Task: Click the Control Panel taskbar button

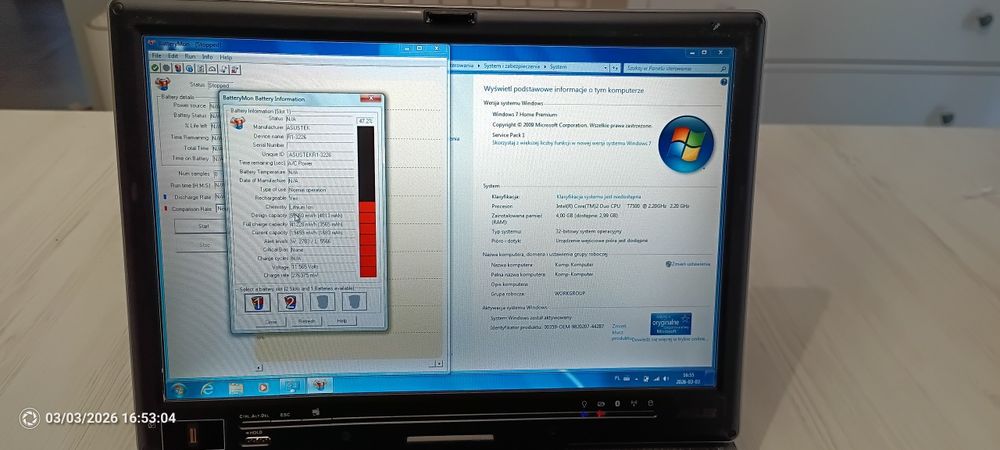Action: [x=292, y=386]
